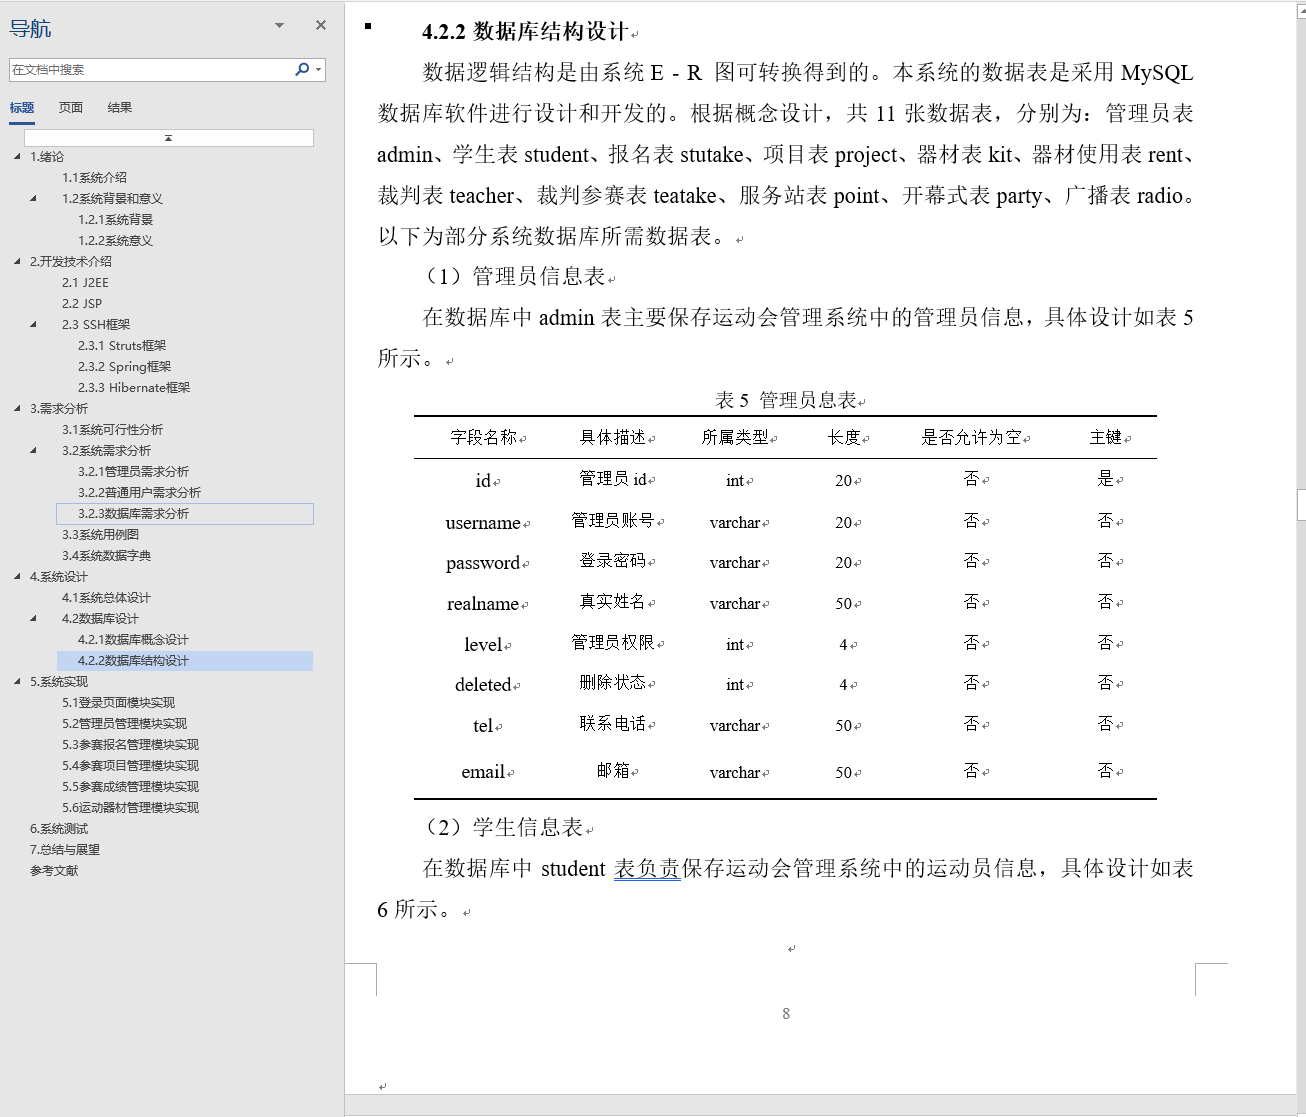Close the navigation pane

pos(319,25)
